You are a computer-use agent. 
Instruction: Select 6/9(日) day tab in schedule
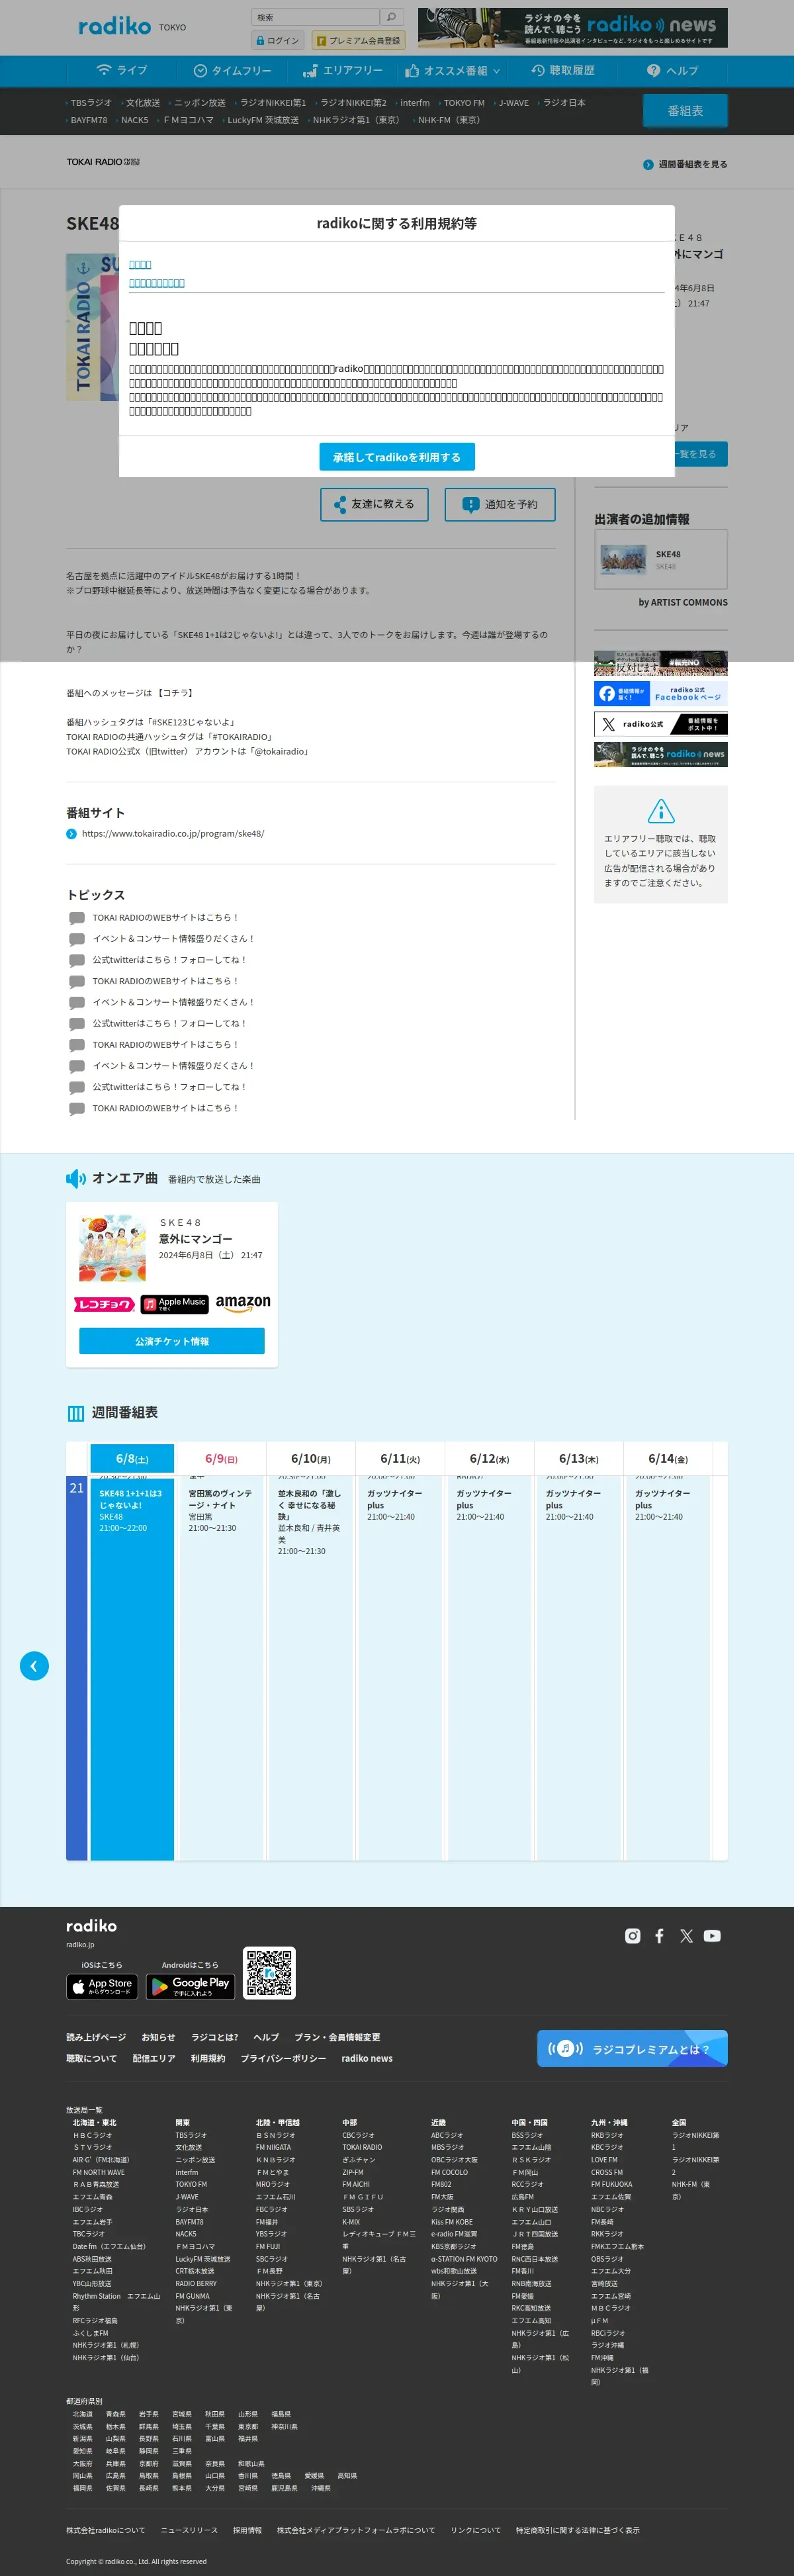pyautogui.click(x=221, y=1458)
